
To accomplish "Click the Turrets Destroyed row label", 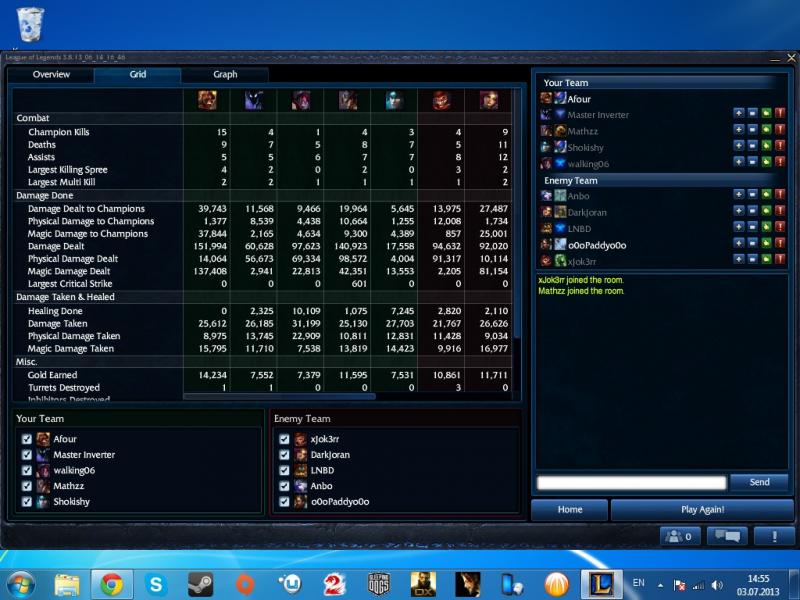I will pyautogui.click(x=64, y=388).
